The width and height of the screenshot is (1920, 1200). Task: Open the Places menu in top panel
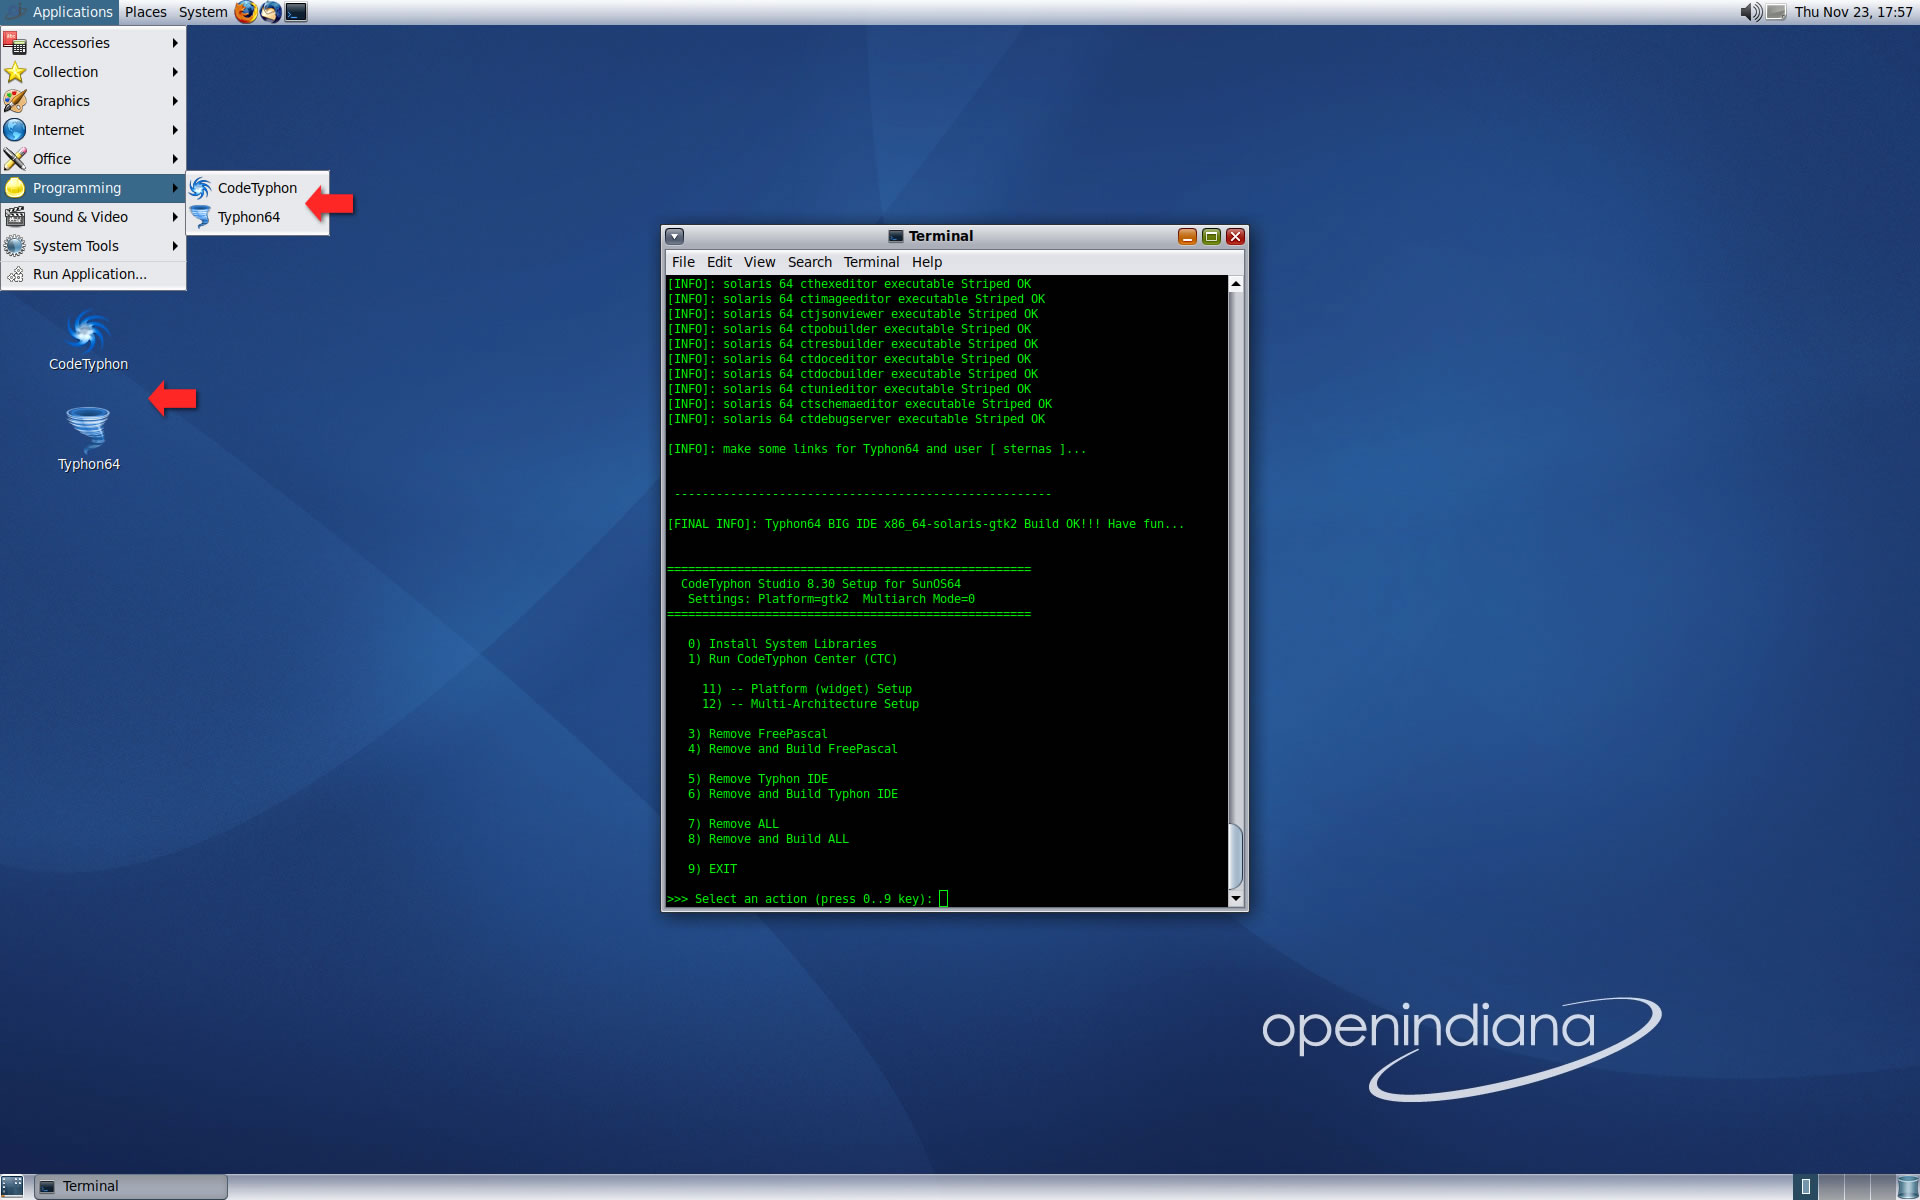point(146,12)
